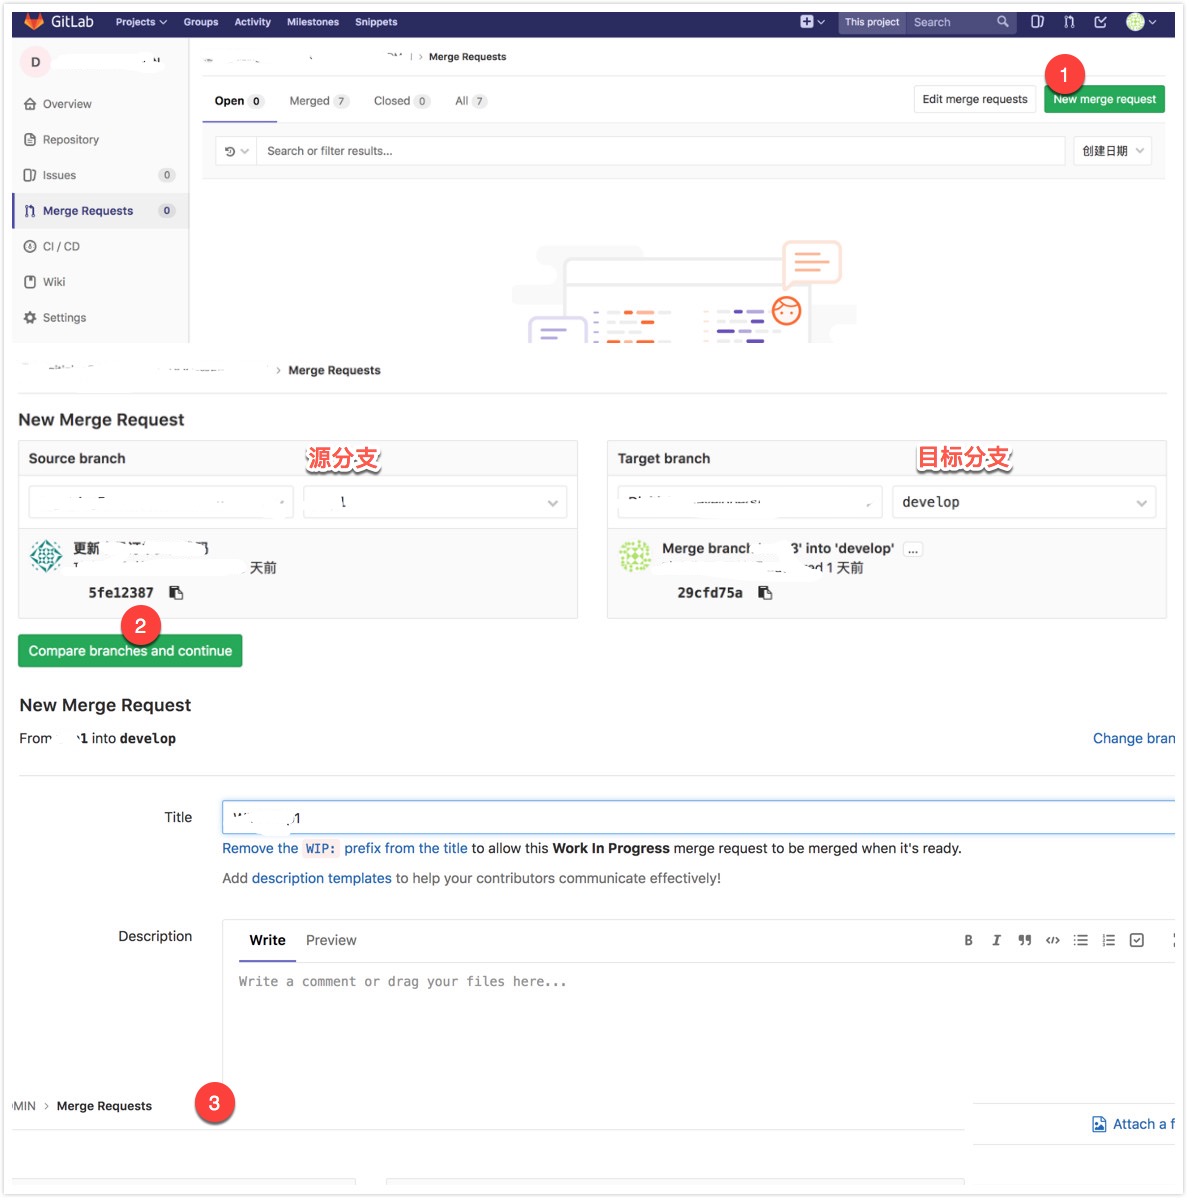Add a task list in description editor
Screen dimensions: 1193x1202
point(1137,940)
